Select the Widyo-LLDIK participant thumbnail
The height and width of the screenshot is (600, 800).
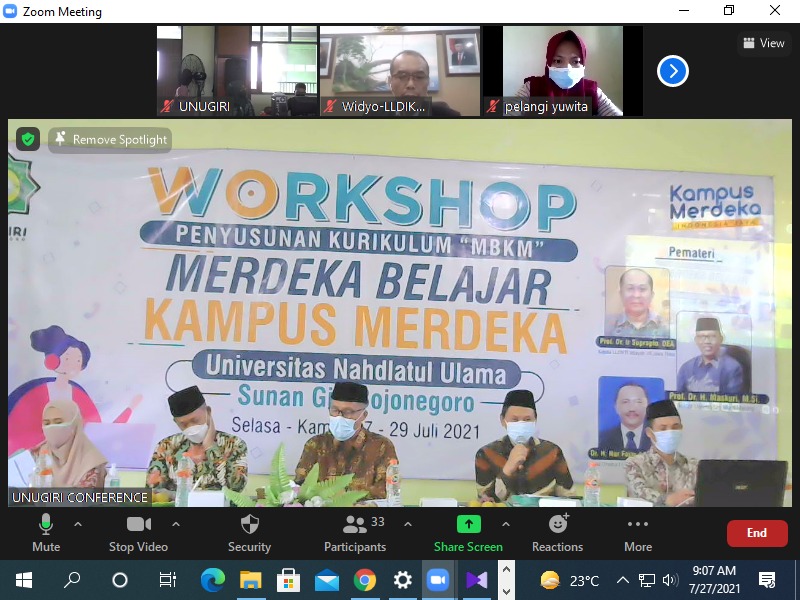pyautogui.click(x=400, y=71)
